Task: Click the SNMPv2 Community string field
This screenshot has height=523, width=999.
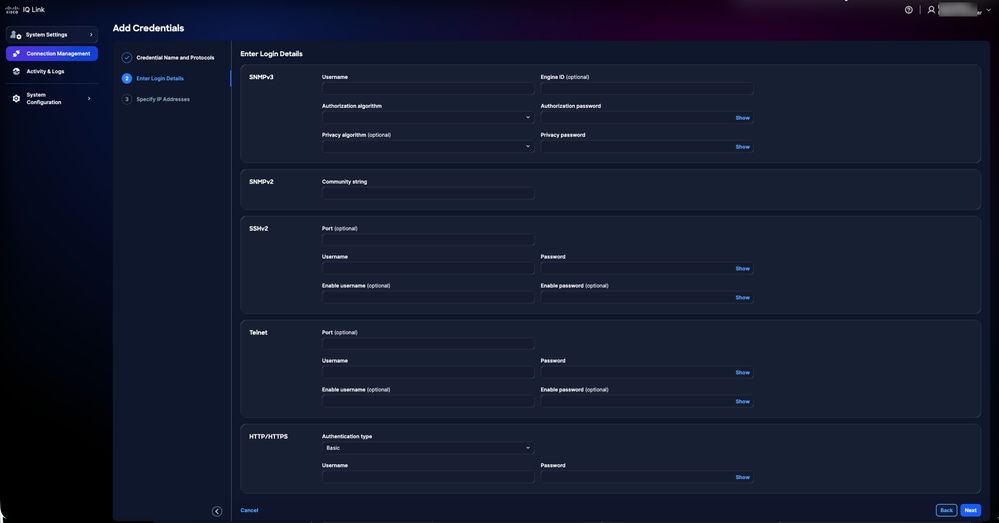Action: point(428,193)
